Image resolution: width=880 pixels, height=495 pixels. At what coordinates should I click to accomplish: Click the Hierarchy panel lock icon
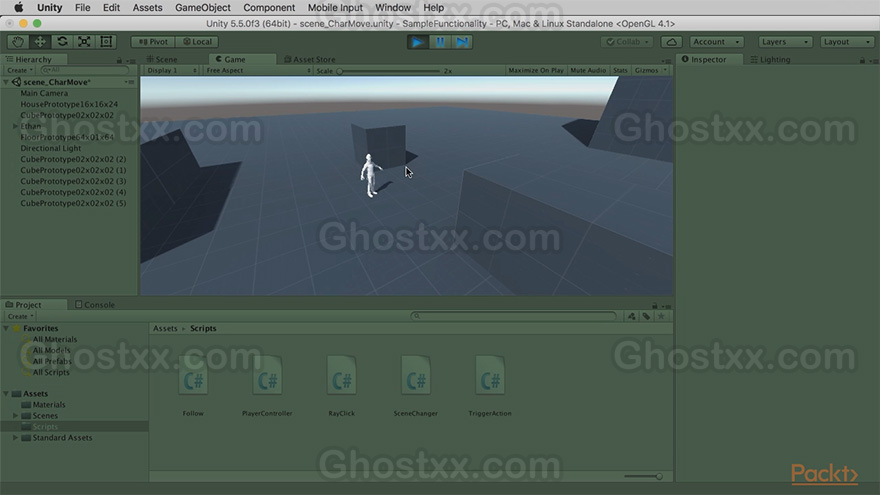[x=119, y=60]
